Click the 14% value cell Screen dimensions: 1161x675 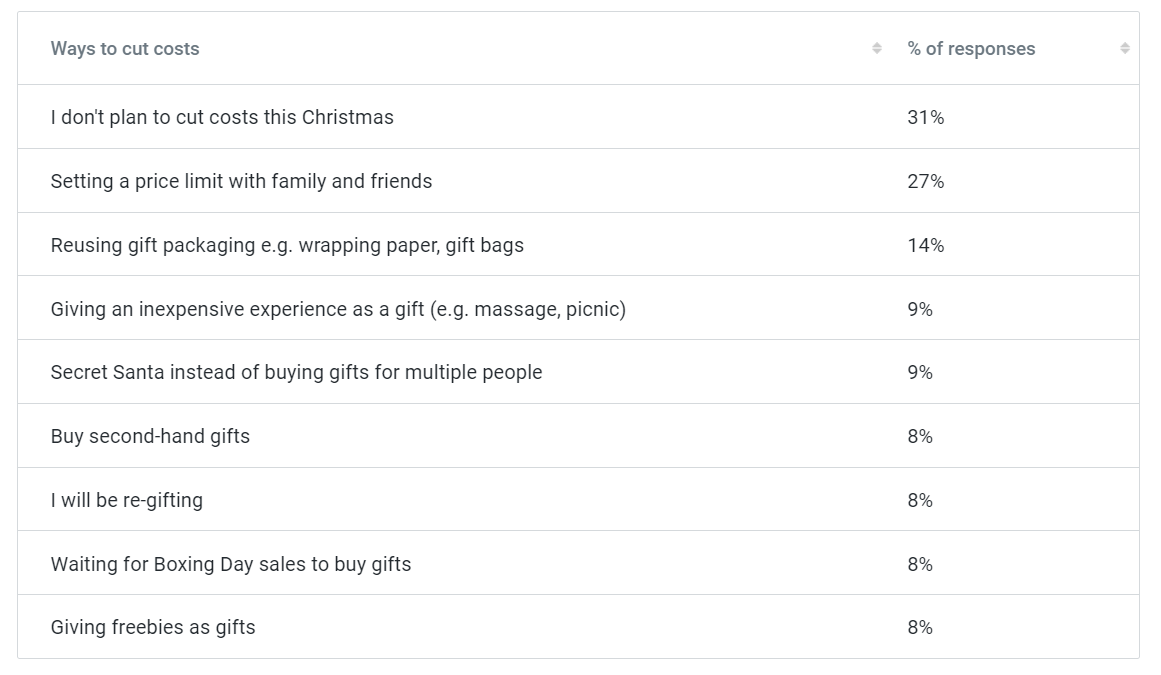coord(925,245)
